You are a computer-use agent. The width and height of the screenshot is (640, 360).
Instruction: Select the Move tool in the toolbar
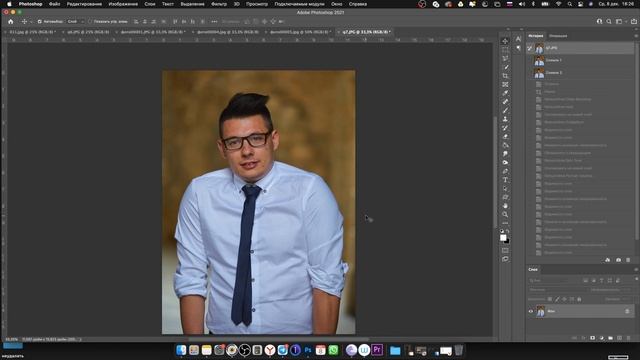[505, 41]
